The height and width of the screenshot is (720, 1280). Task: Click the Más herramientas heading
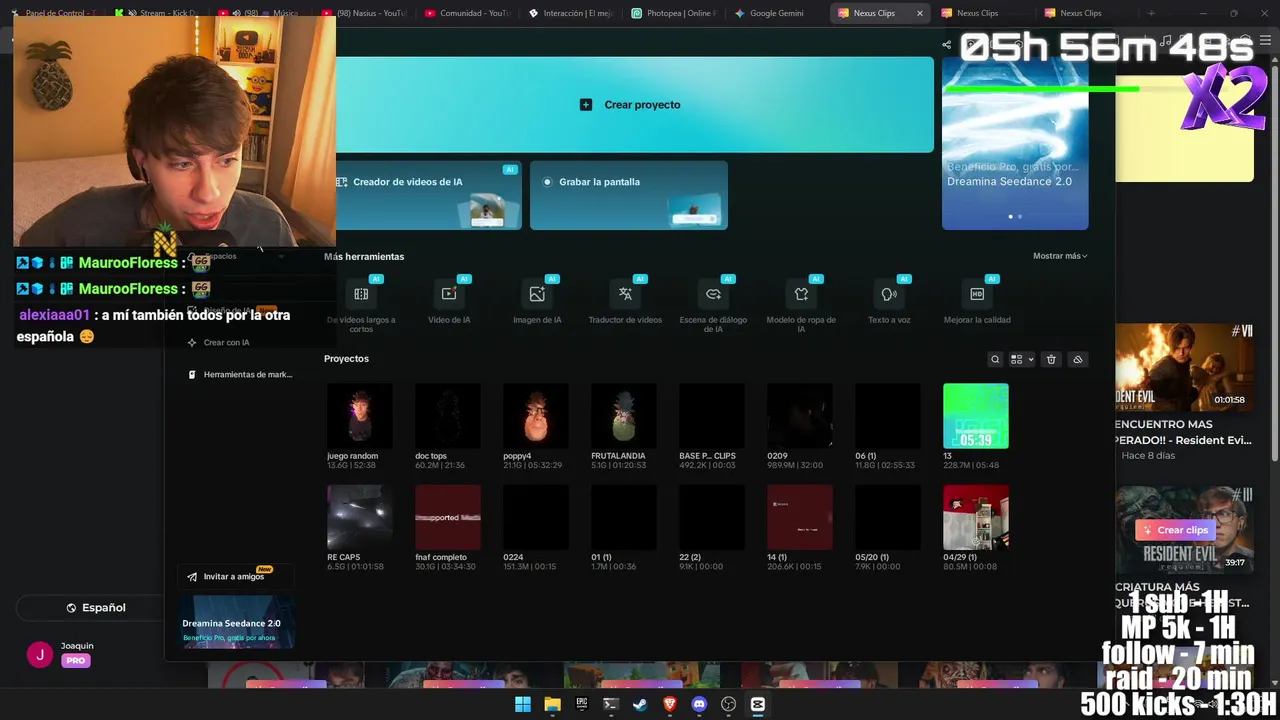coord(364,256)
